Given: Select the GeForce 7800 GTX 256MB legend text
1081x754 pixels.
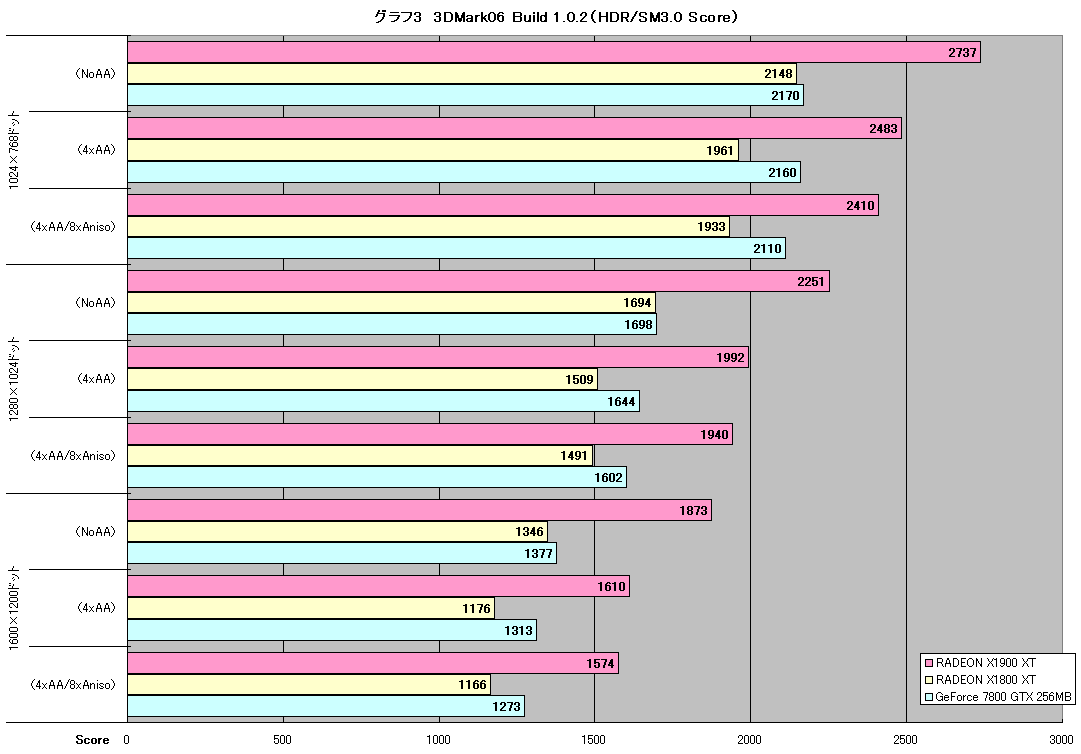Looking at the screenshot, I should click(x=1004, y=697).
